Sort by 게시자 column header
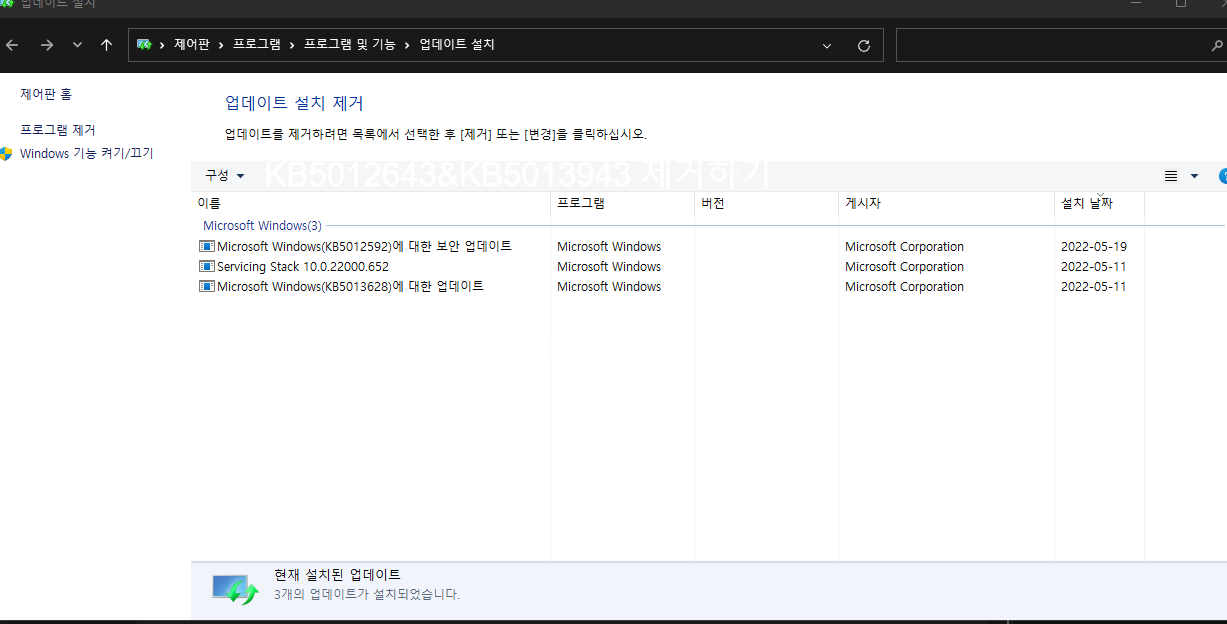 coord(946,203)
